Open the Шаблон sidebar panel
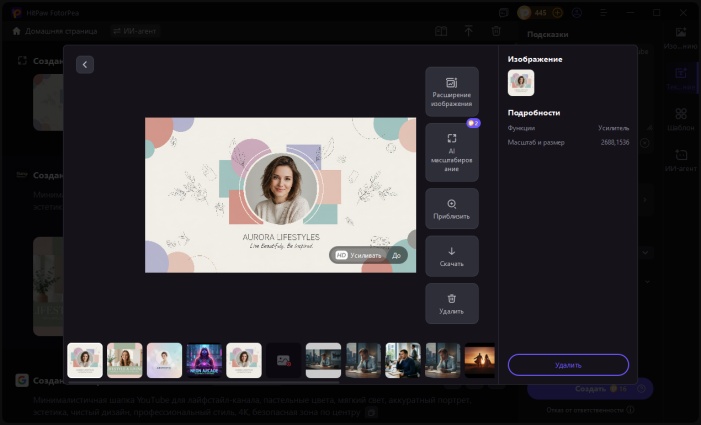 pos(680,119)
